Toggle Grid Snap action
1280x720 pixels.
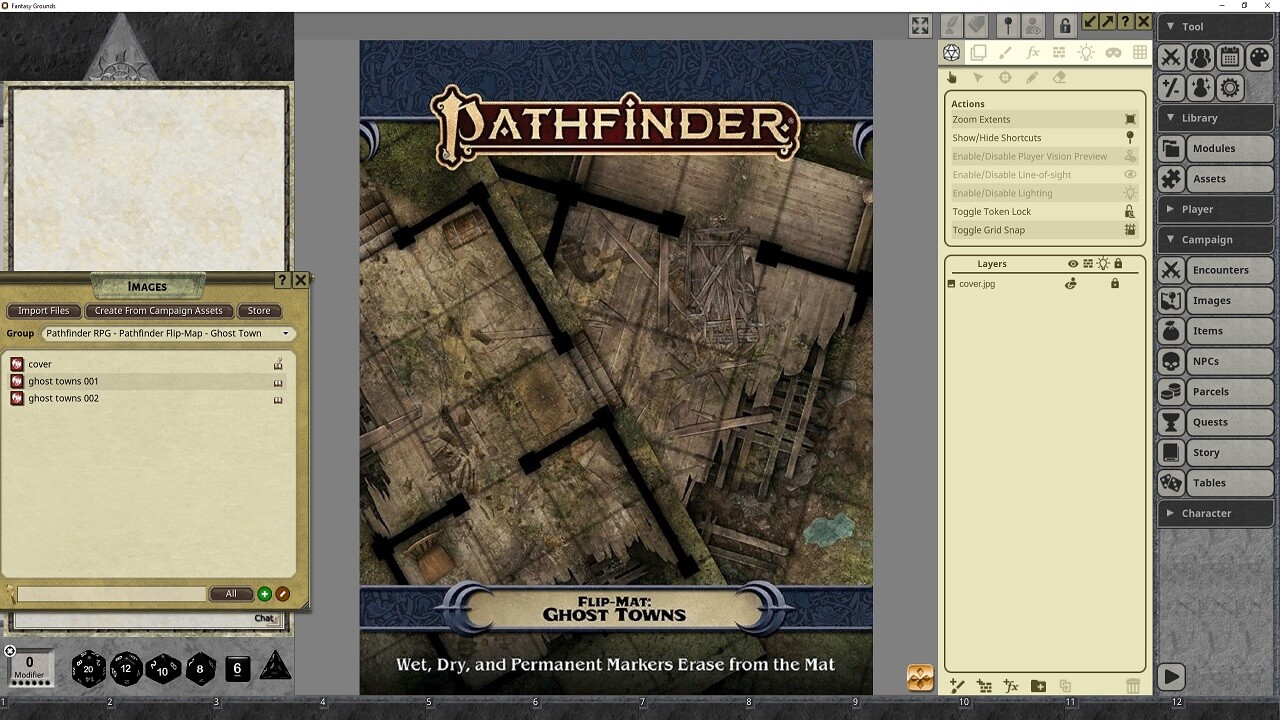click(x=1040, y=229)
